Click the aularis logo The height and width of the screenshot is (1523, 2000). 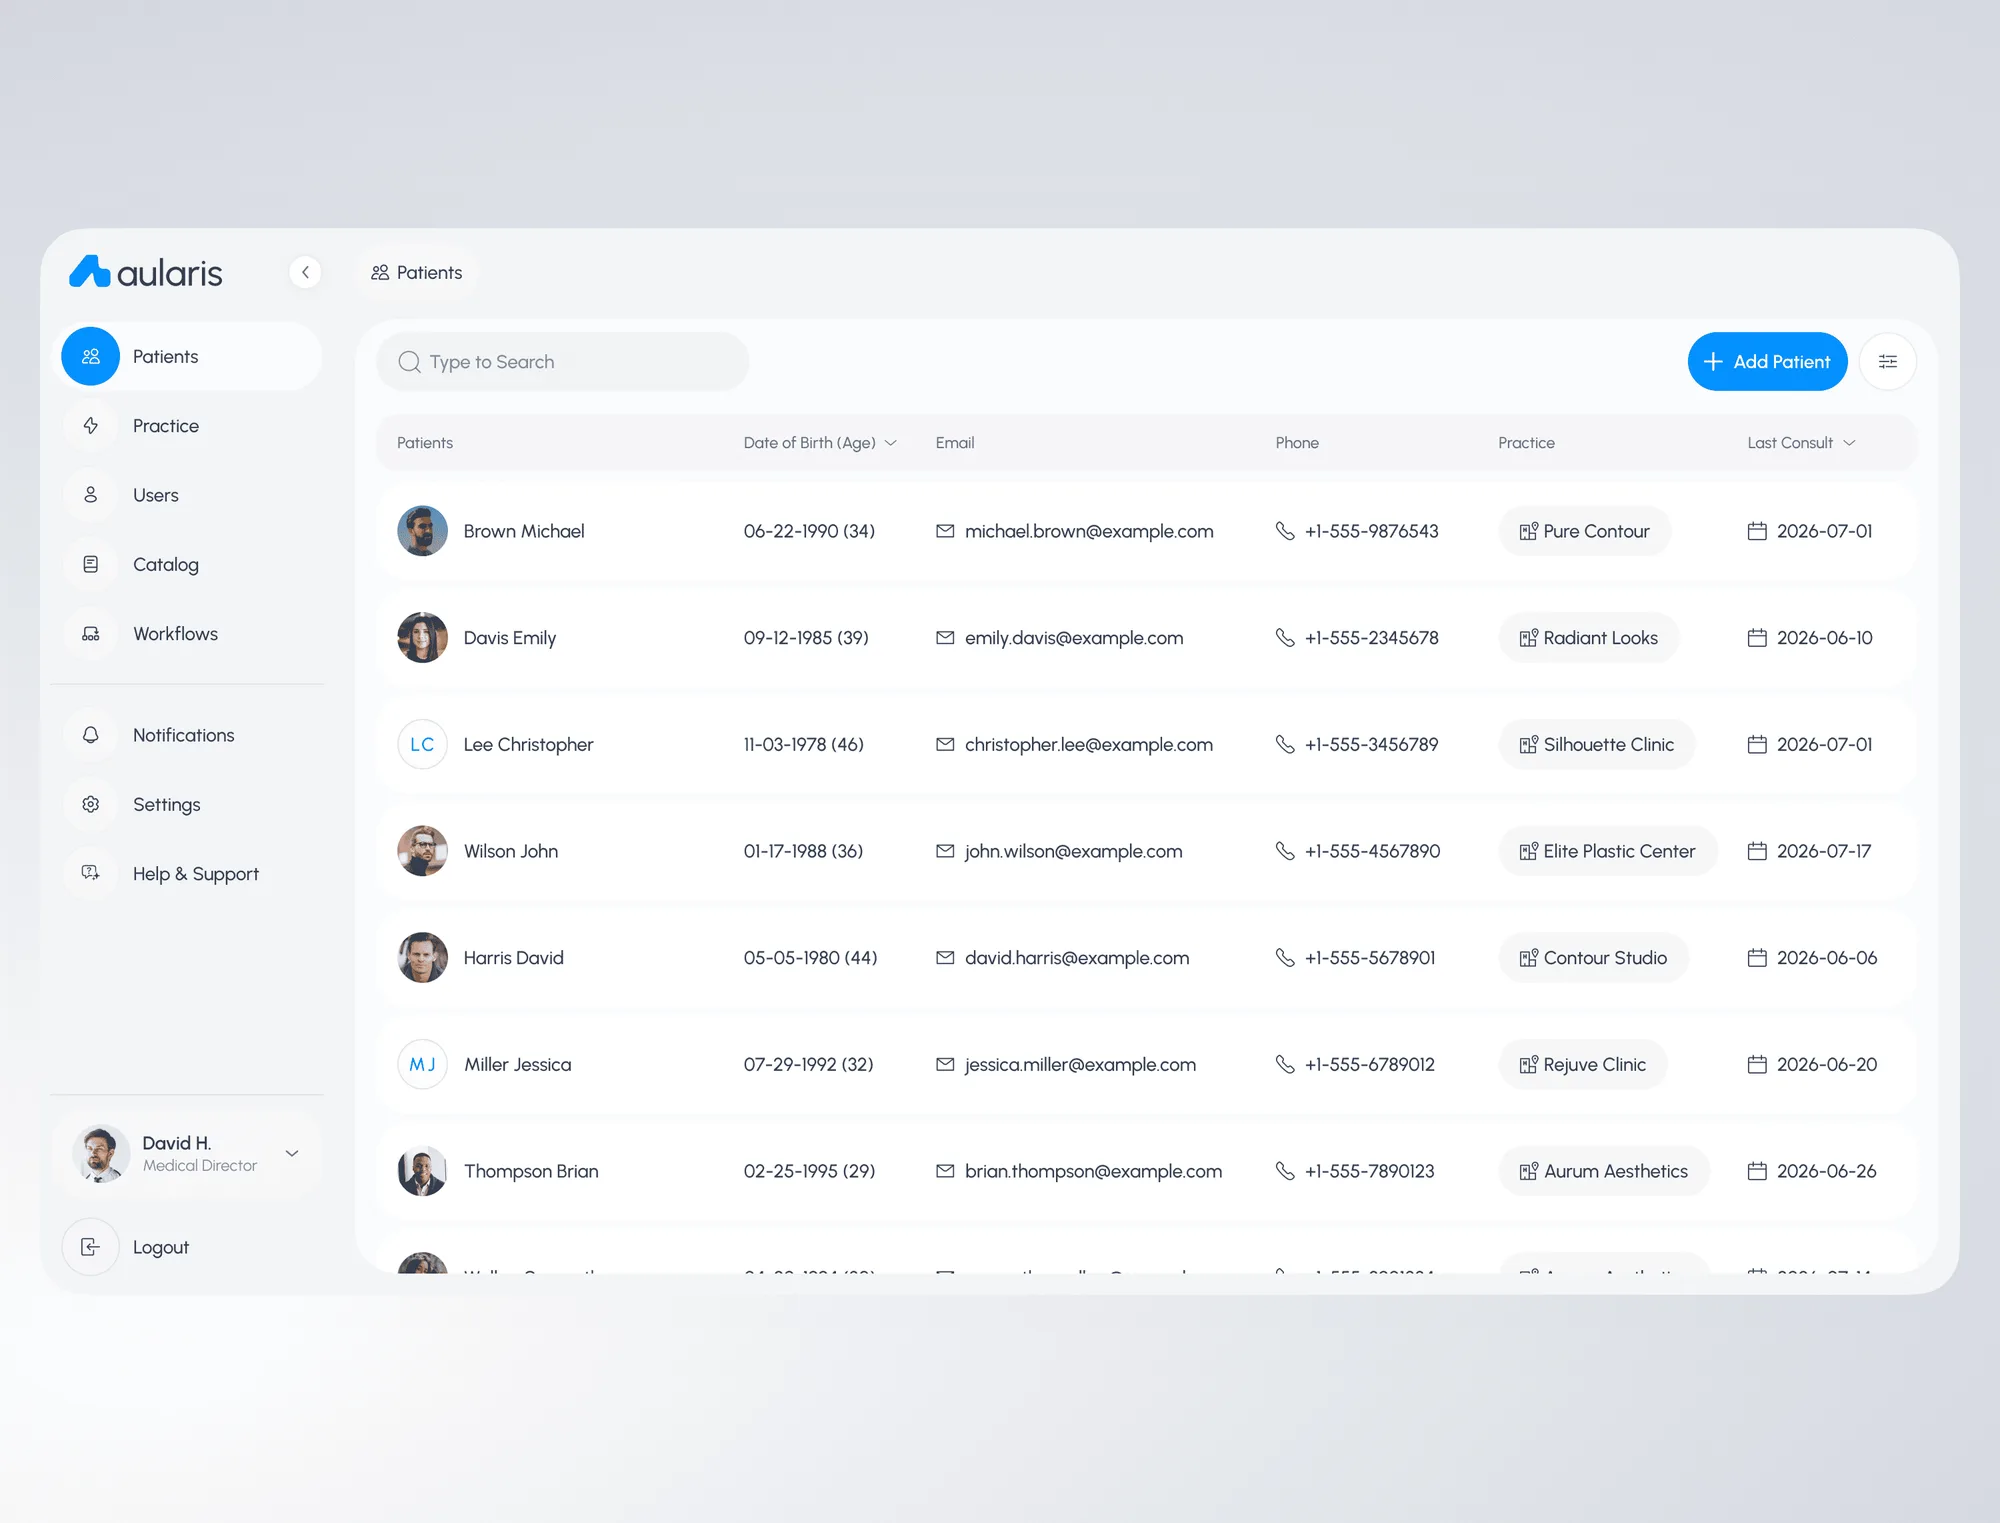[x=146, y=272]
